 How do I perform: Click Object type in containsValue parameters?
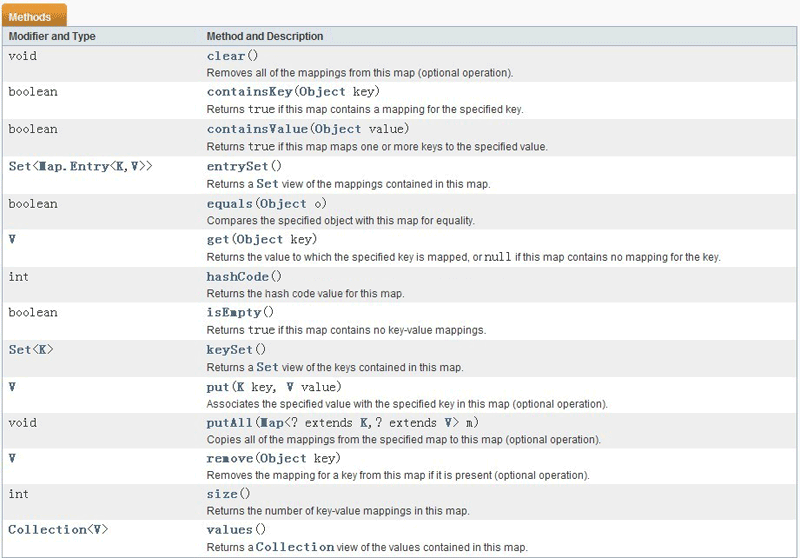[x=338, y=129]
